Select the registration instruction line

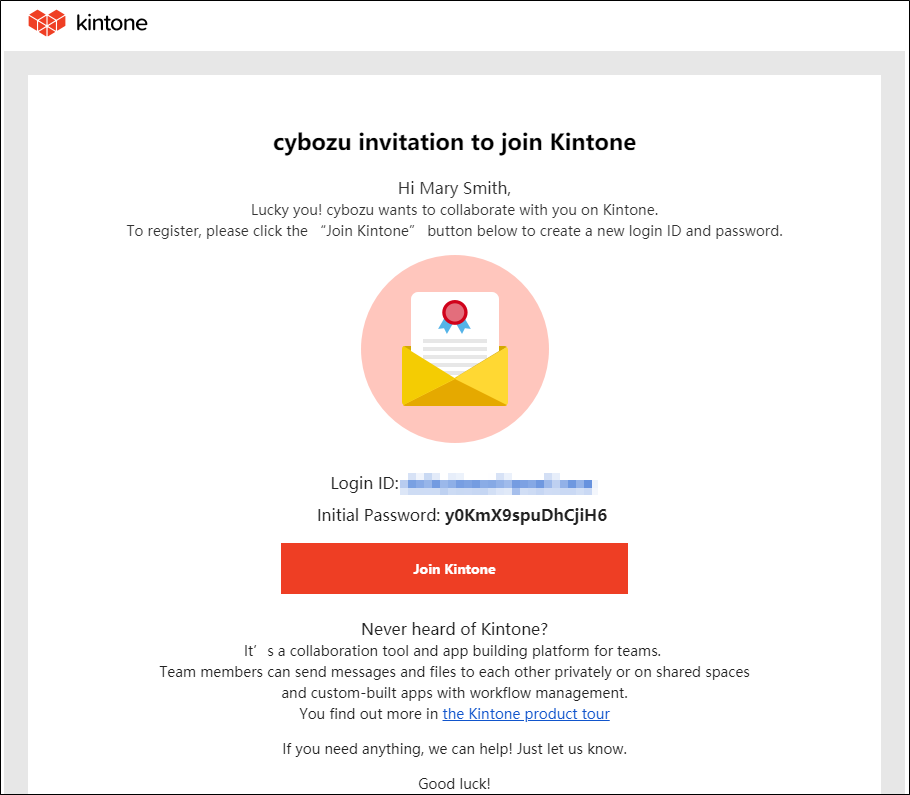click(x=454, y=230)
